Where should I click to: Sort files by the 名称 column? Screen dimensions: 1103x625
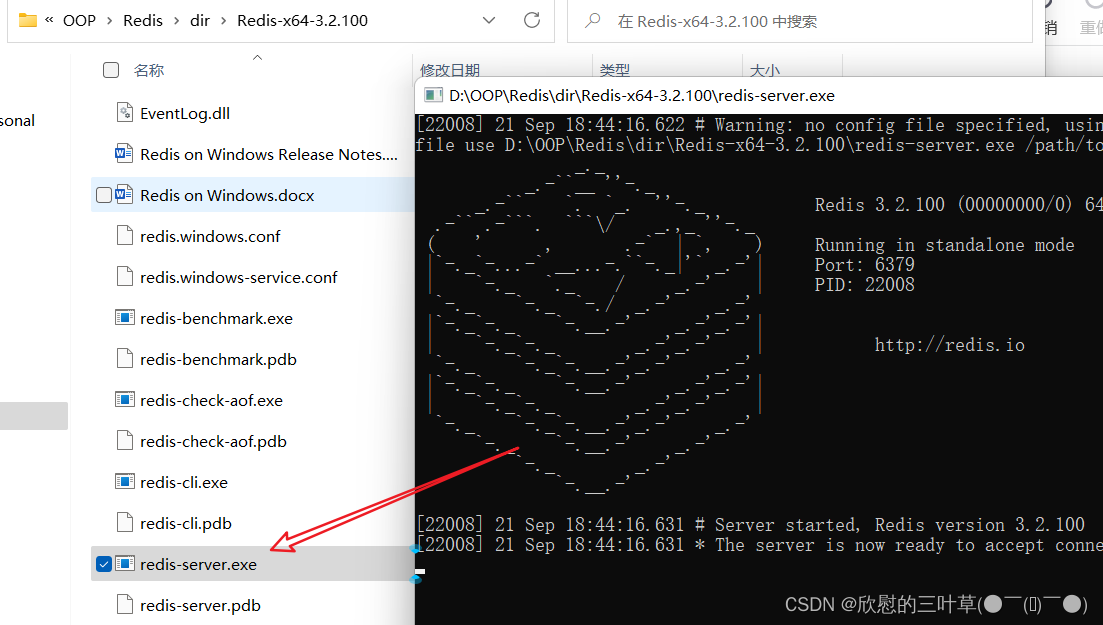[x=148, y=70]
